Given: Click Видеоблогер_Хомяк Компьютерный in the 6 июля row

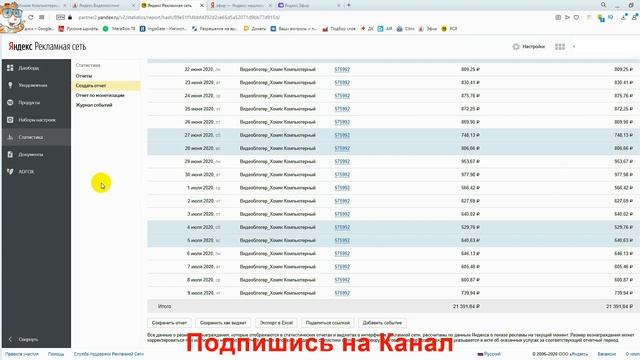Looking at the screenshot, I should (x=278, y=253).
